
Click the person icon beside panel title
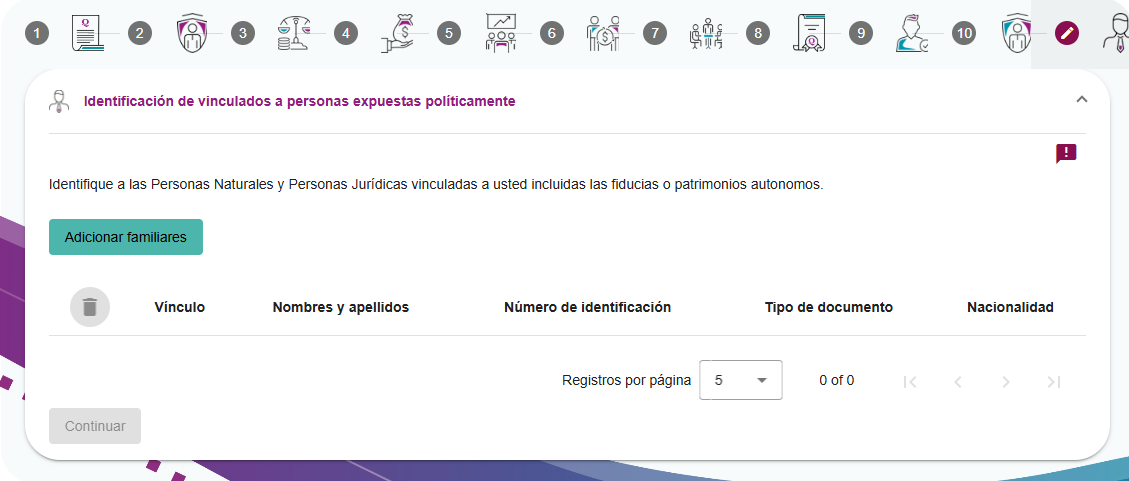[x=60, y=102]
